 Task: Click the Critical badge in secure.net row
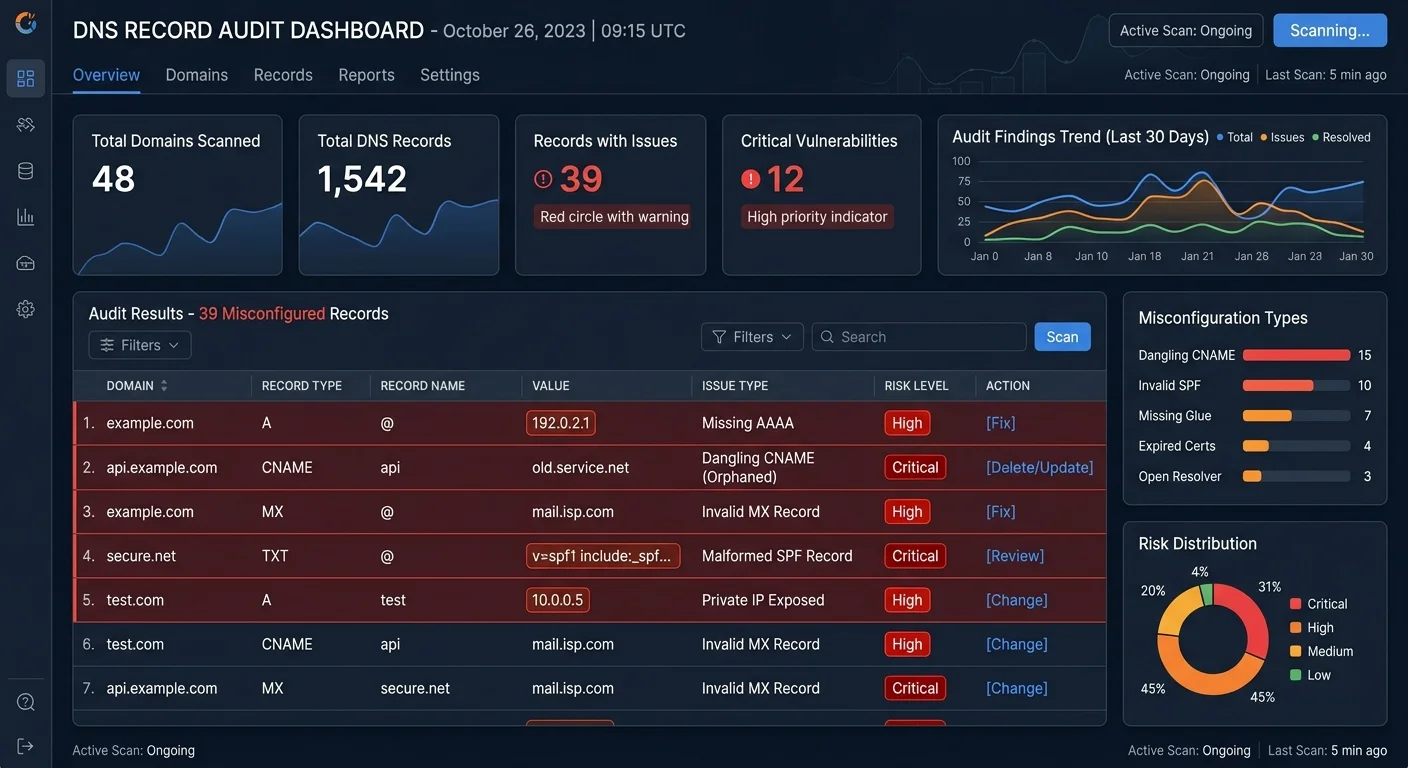pyautogui.click(x=915, y=556)
